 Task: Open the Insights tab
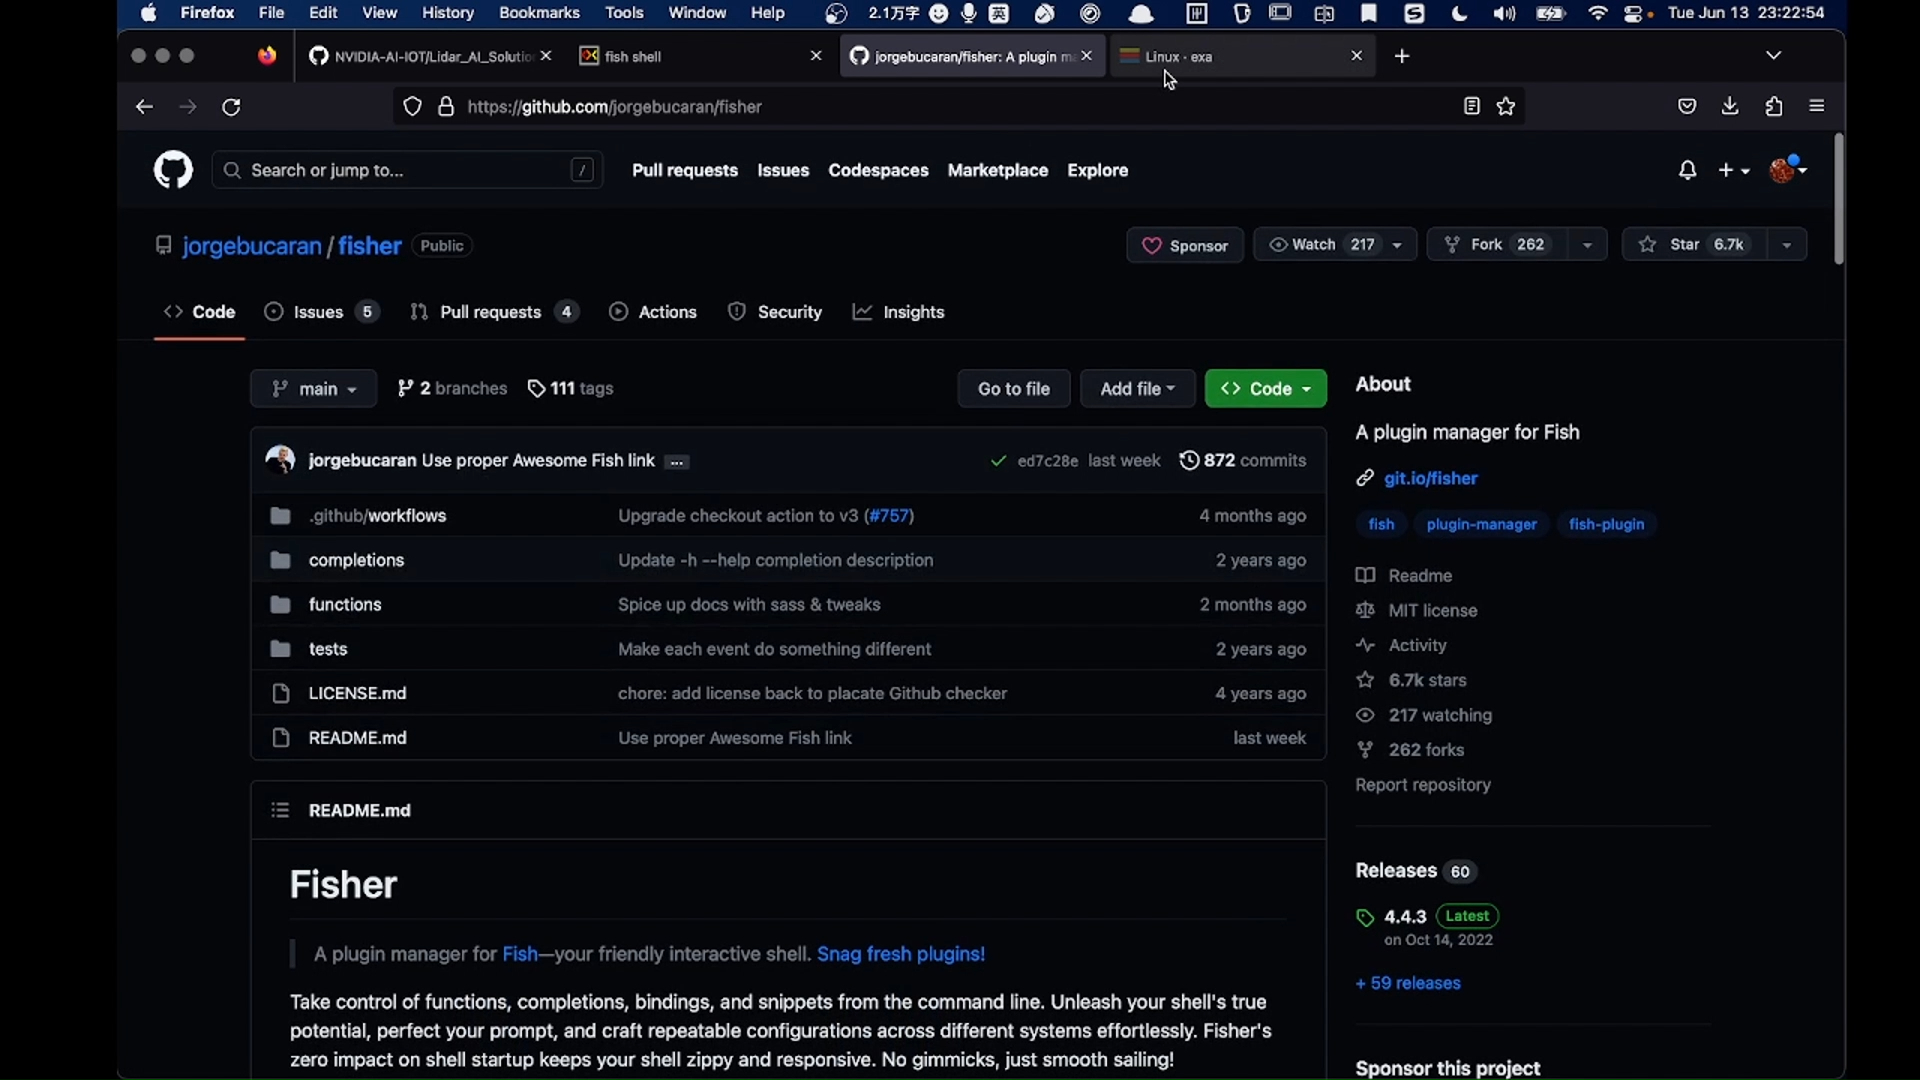point(898,312)
